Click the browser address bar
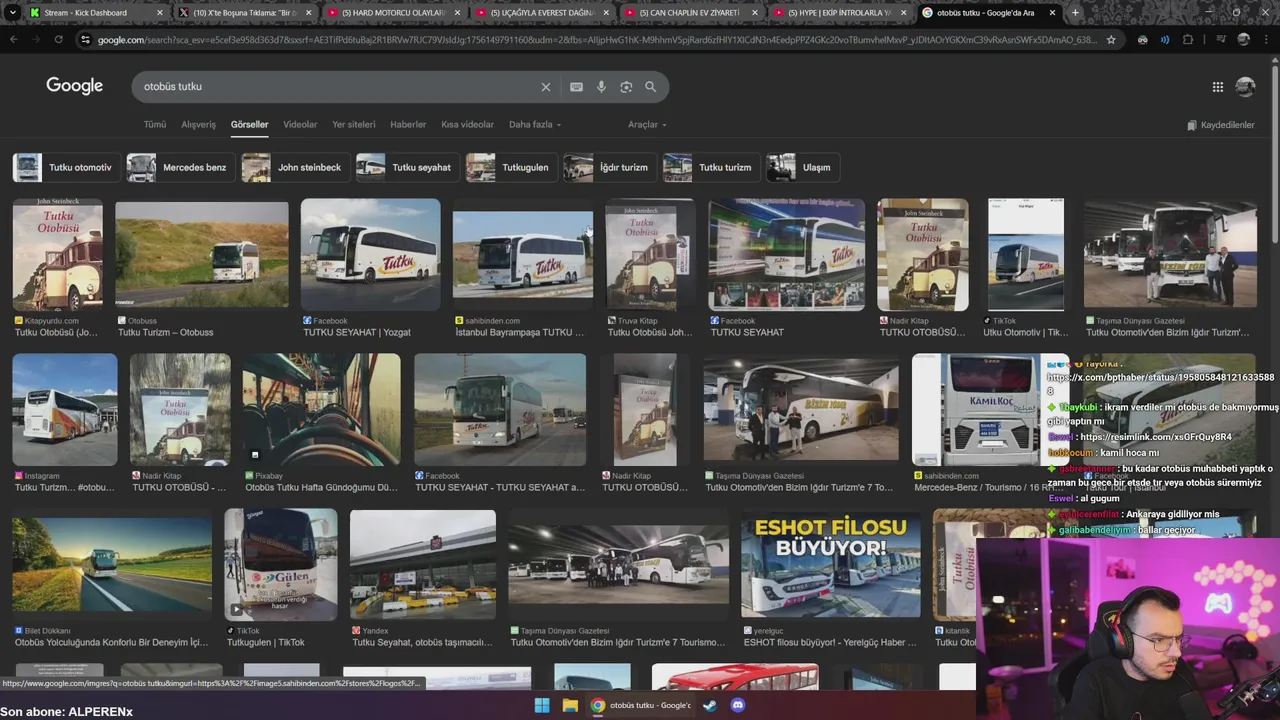Image resolution: width=1280 pixels, height=720 pixels. 597,39
